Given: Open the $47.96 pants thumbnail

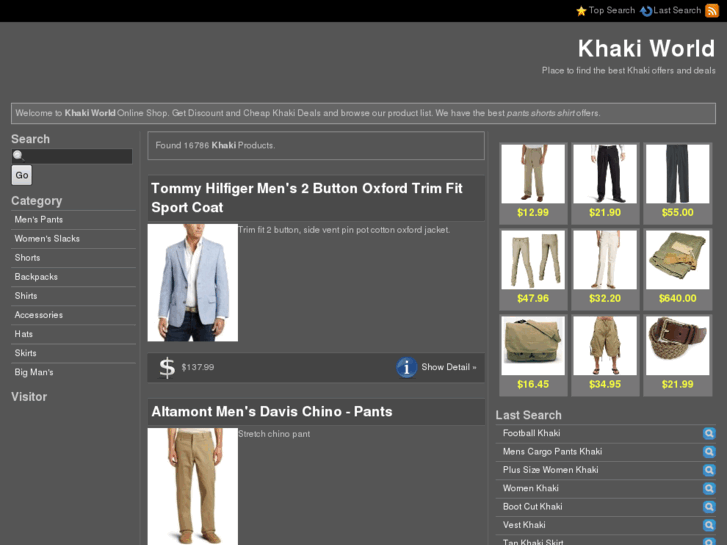Looking at the screenshot, I should coord(533,260).
